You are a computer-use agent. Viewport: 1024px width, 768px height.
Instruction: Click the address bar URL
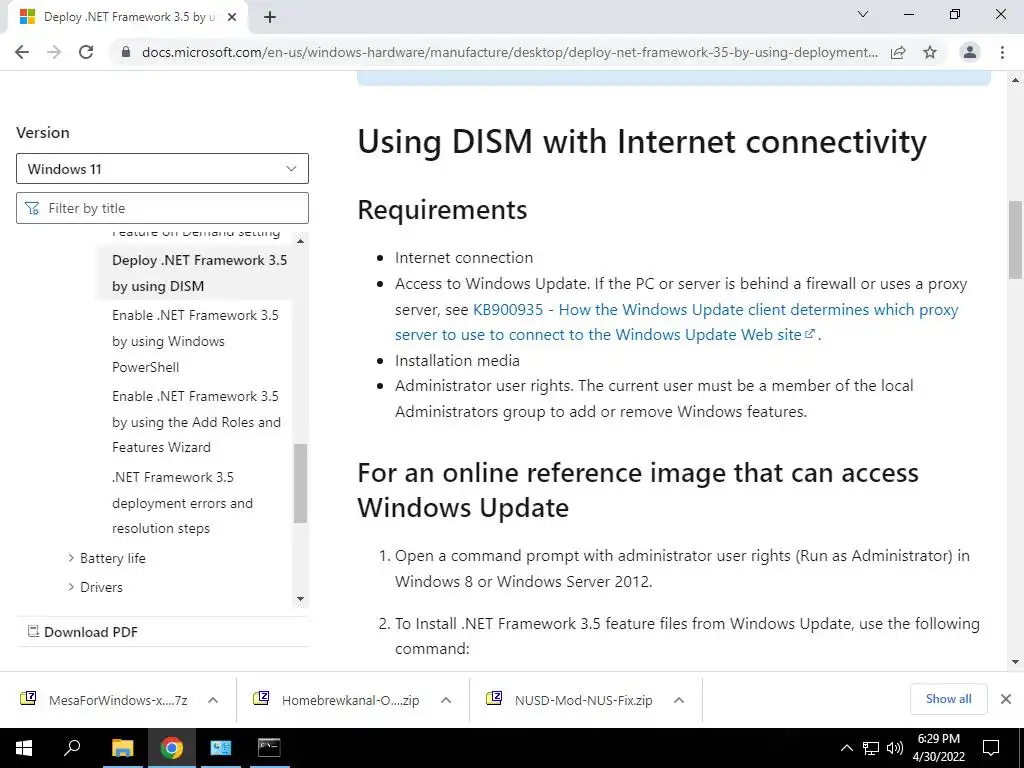click(x=509, y=52)
